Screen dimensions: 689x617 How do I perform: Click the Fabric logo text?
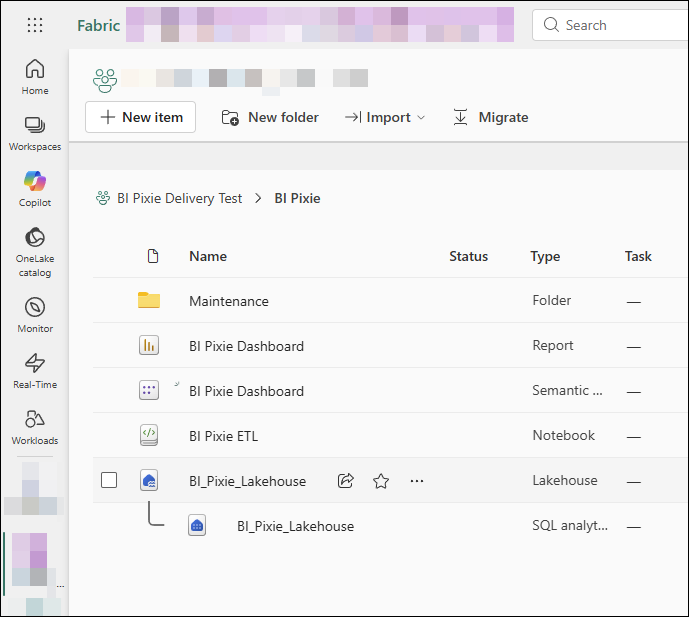point(98,25)
